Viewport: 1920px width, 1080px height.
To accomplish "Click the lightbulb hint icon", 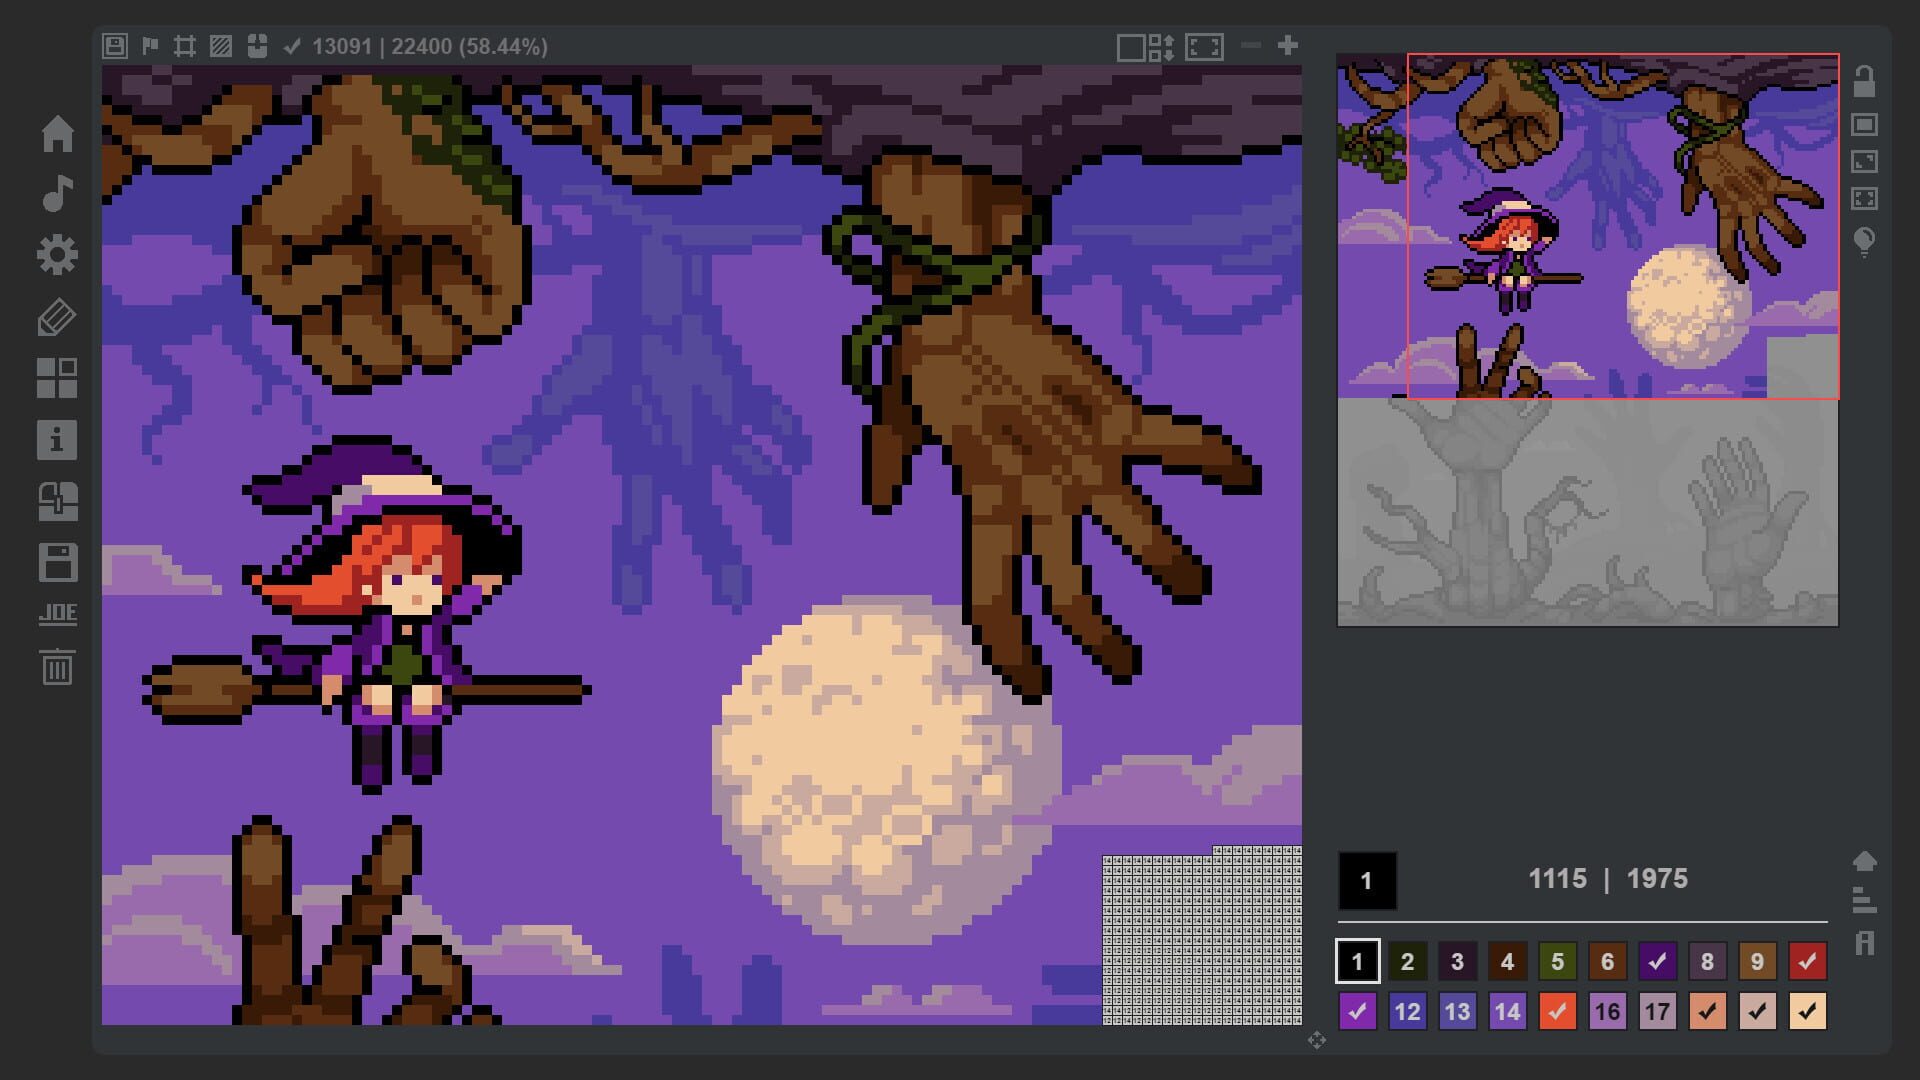I will [1864, 241].
